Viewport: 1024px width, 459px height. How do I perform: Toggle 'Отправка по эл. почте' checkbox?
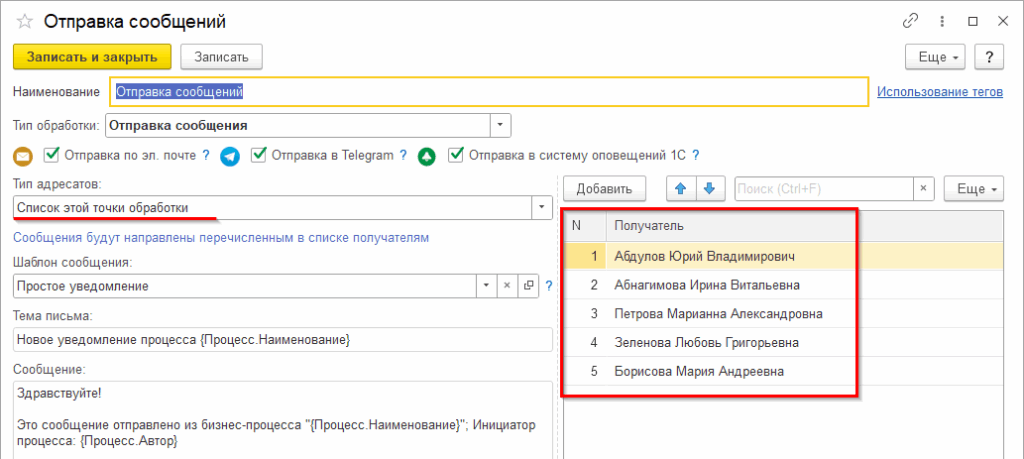pos(51,155)
